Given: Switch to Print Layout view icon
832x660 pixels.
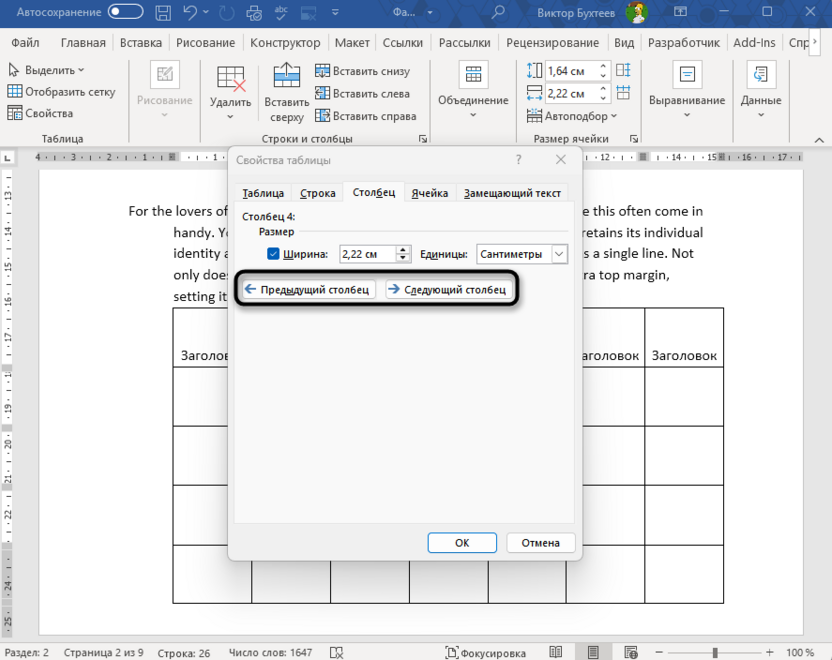Looking at the screenshot, I should coord(593,652).
